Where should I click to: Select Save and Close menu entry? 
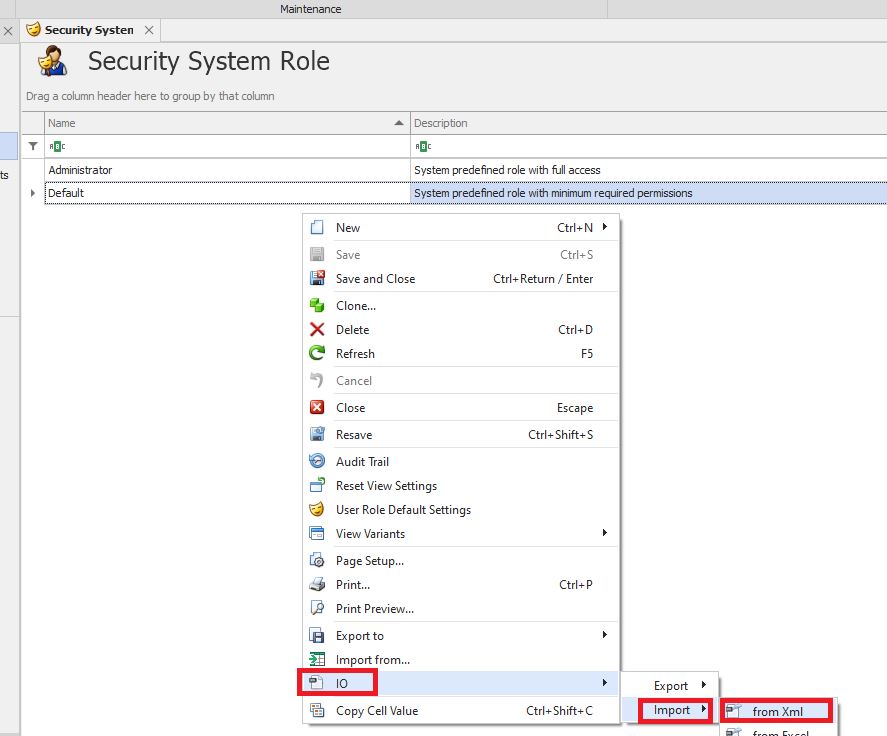375,279
